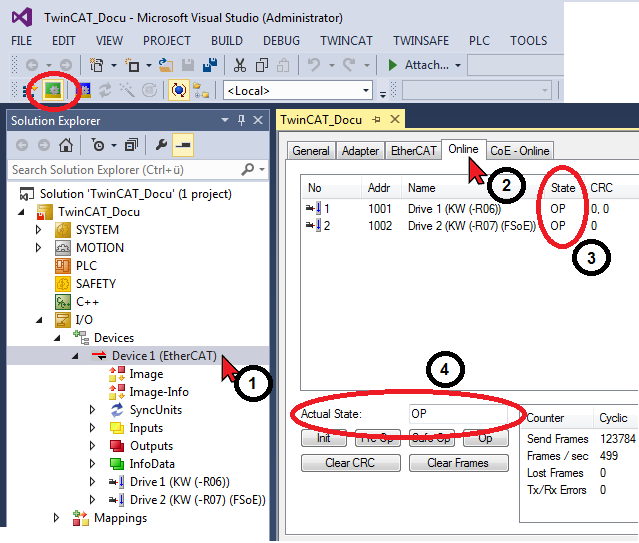Open the <Local> target system dropdown
The width and height of the screenshot is (639, 543).
pos(366,90)
